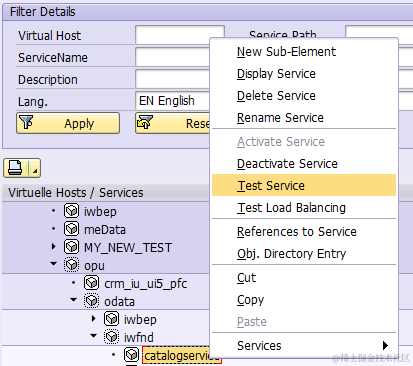
Task: Click the funnel icon on Reset button
Action: pyautogui.click(x=145, y=122)
